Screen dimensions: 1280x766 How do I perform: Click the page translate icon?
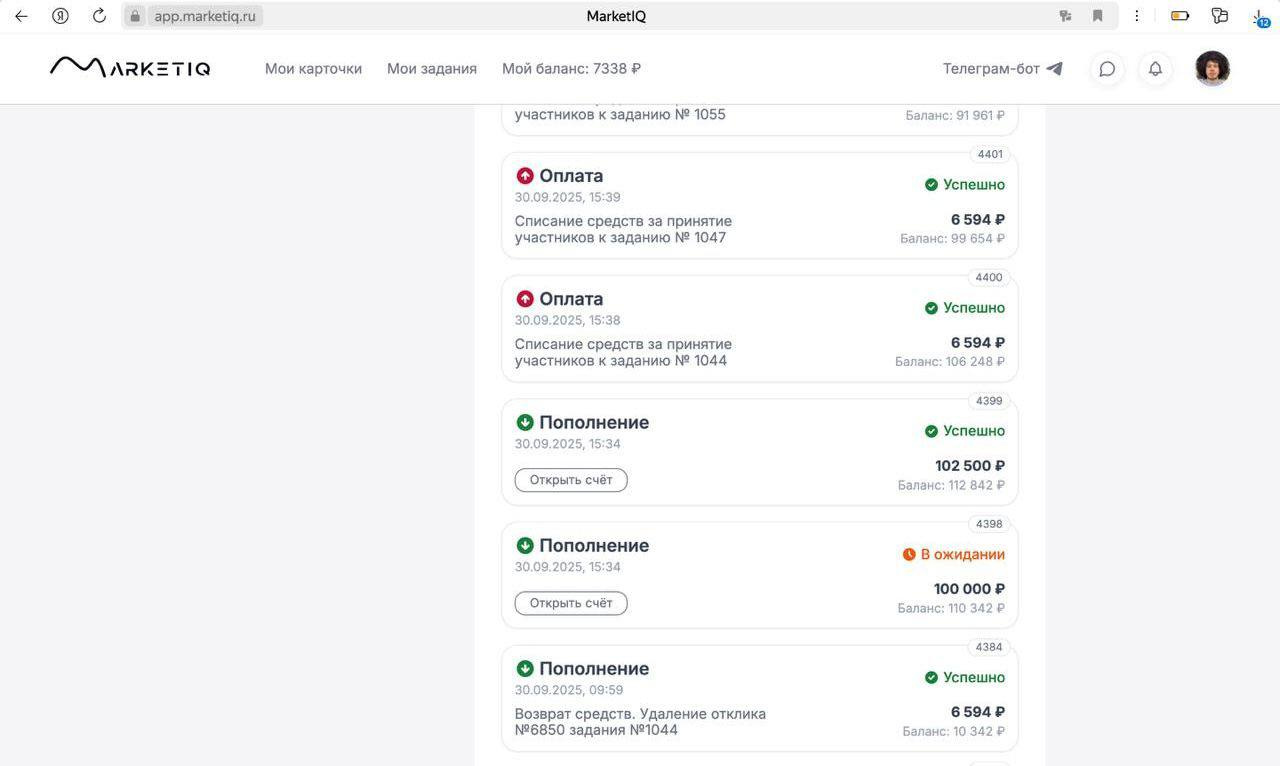click(1065, 16)
